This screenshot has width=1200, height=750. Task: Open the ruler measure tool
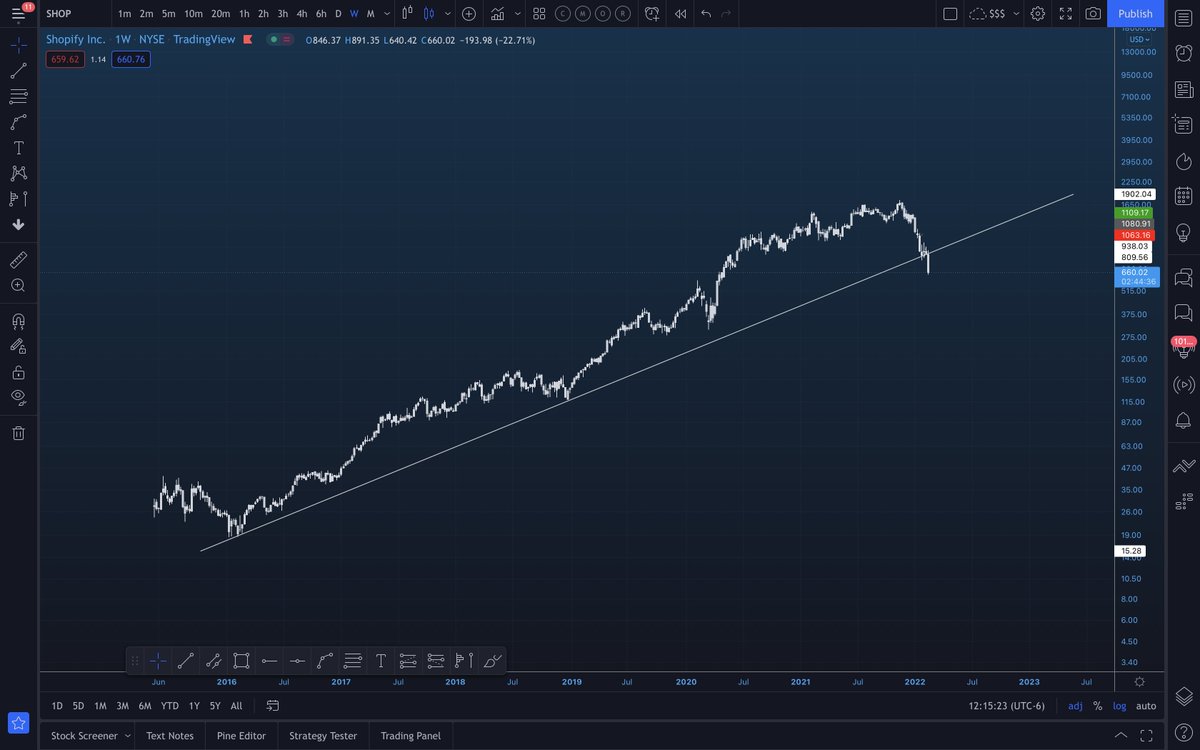click(18, 260)
